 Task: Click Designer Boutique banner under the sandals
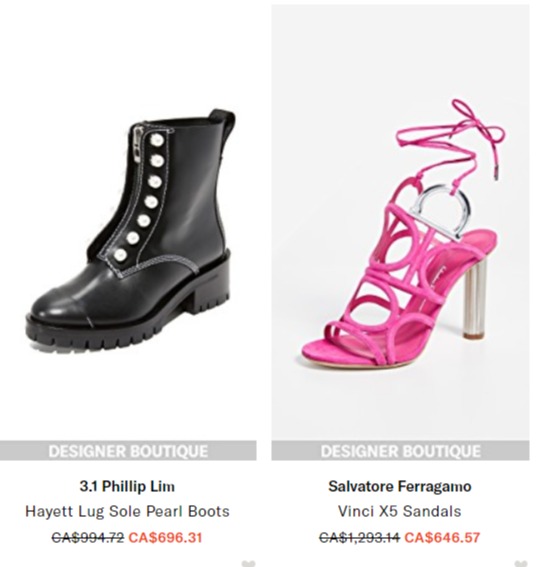[400, 451]
